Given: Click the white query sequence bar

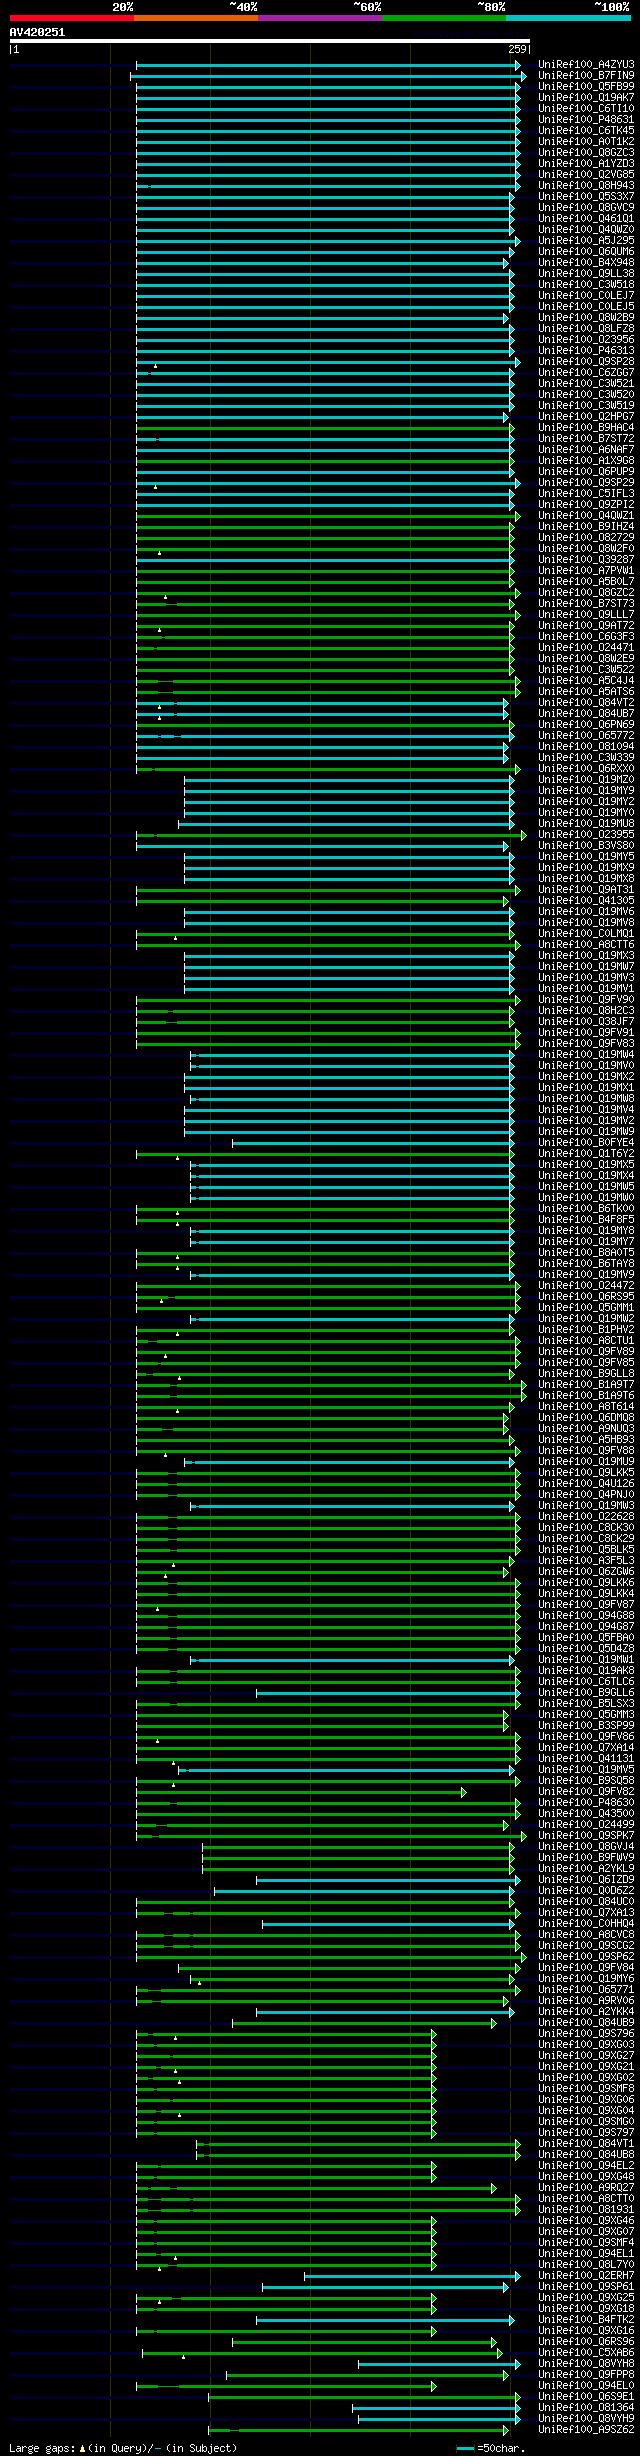Looking at the screenshot, I should click(x=269, y=41).
